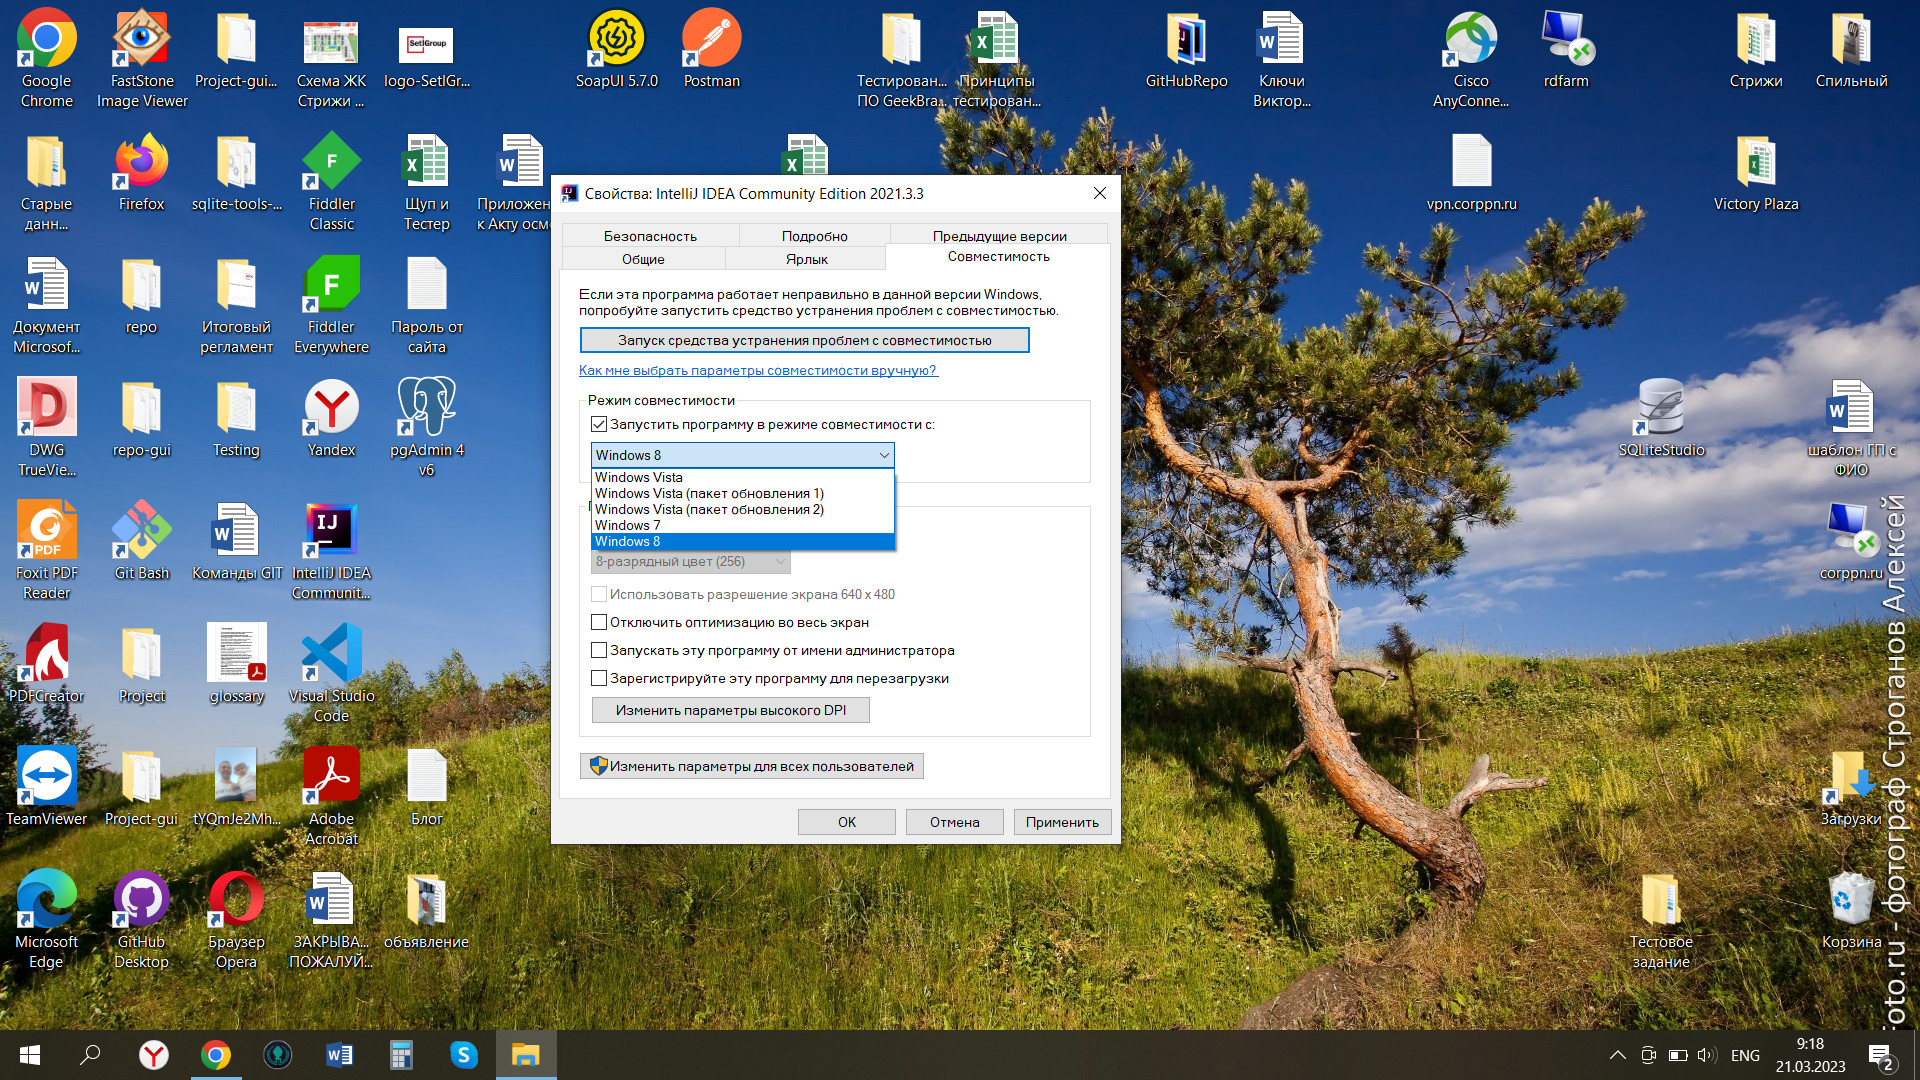The height and width of the screenshot is (1080, 1920).
Task: Open FastStone Image Viewer shortcut
Action: (142, 58)
